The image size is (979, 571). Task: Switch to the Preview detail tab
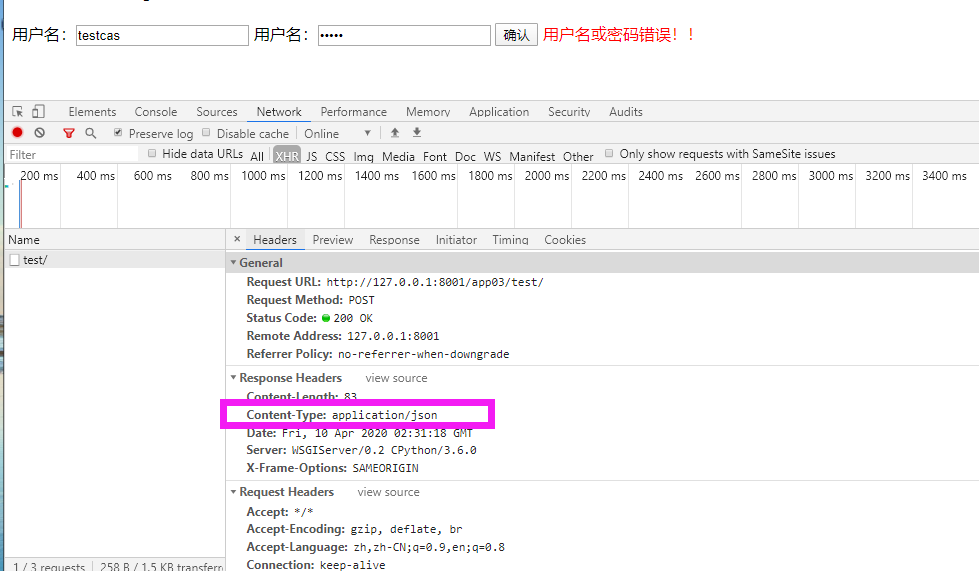coord(333,240)
